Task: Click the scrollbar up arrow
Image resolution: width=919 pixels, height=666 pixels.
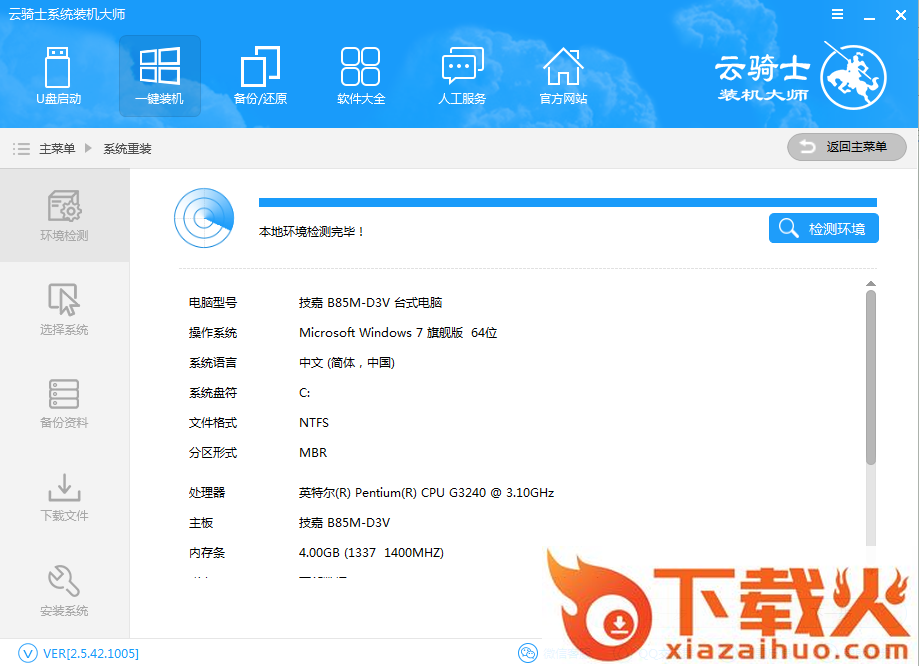Action: click(871, 284)
